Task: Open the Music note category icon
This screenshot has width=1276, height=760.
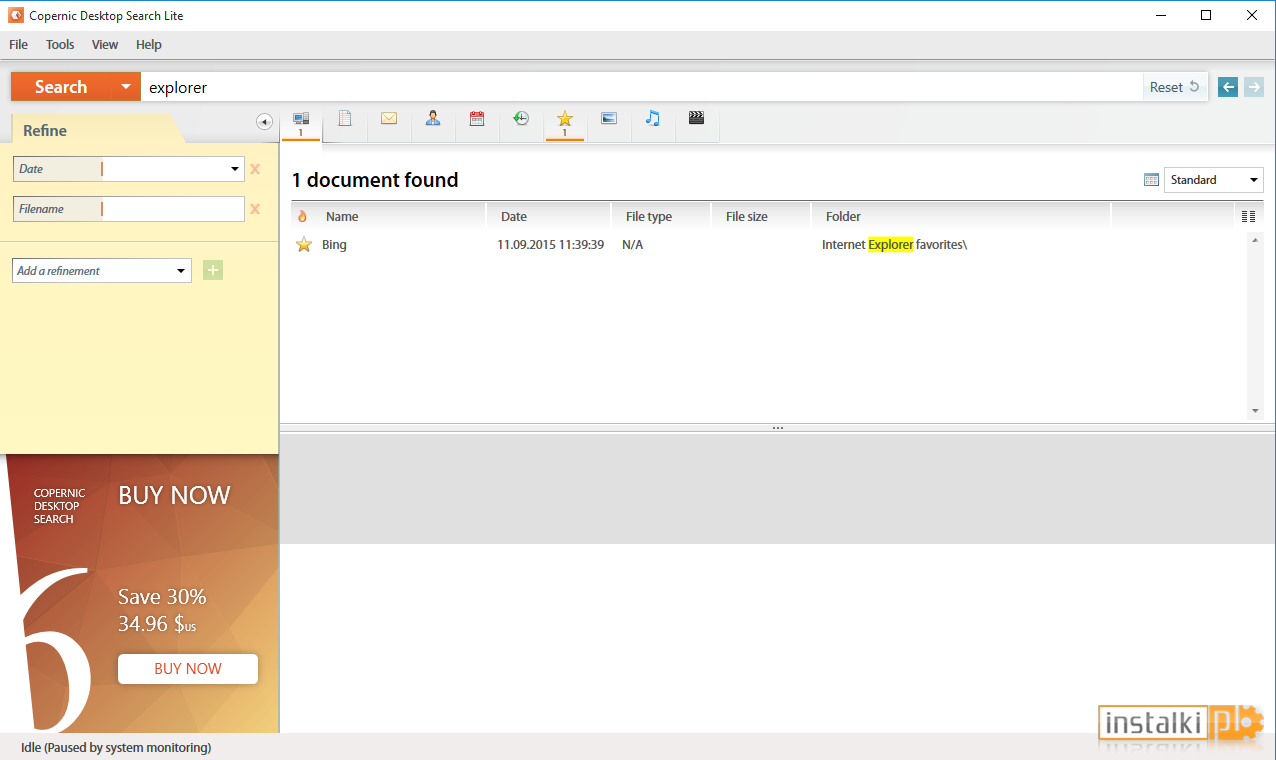Action: (x=653, y=118)
